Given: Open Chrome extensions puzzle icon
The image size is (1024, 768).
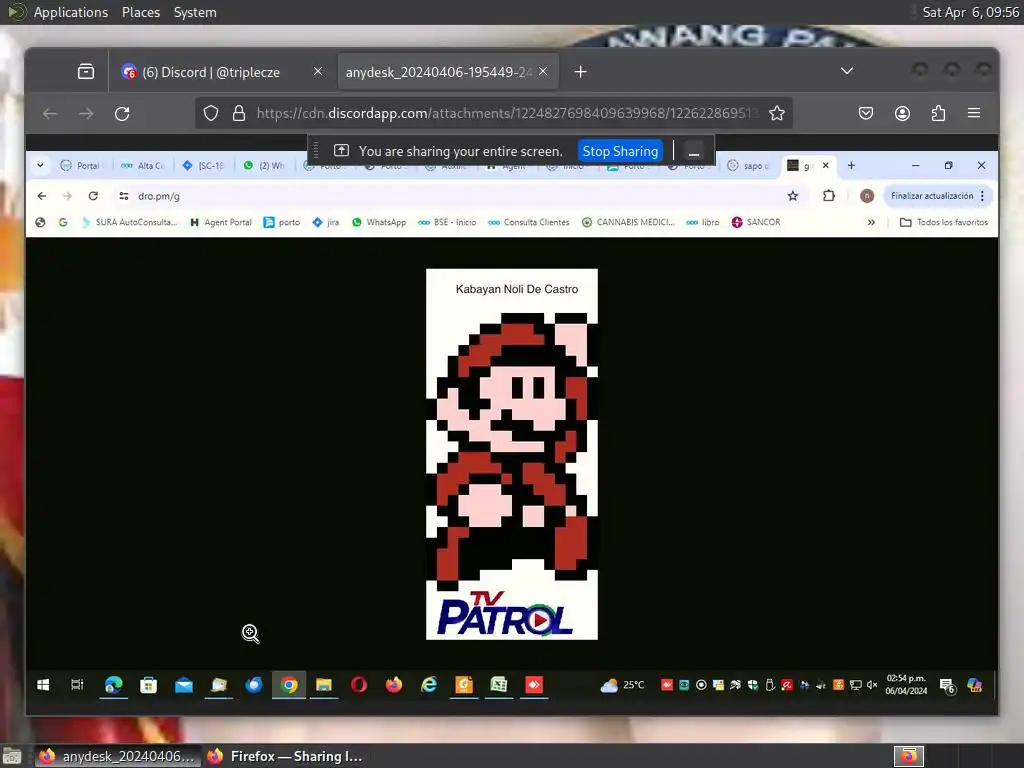Looking at the screenshot, I should point(829,196).
